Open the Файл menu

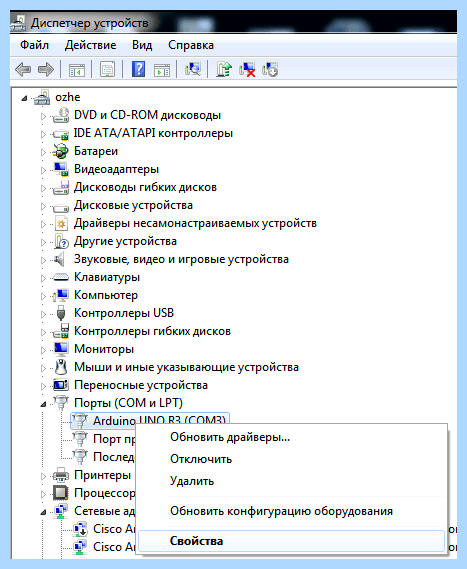coord(34,45)
